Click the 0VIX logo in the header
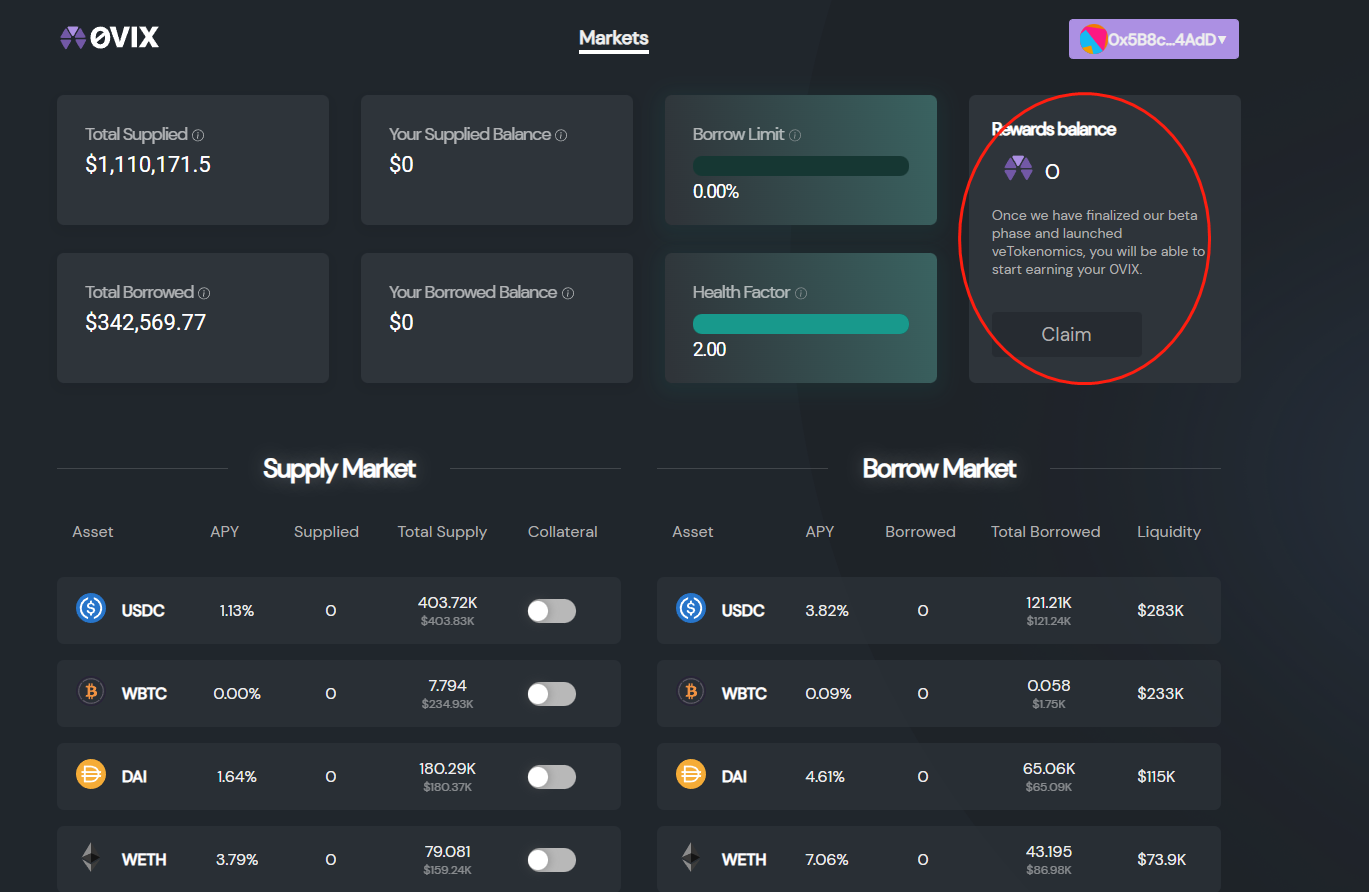Viewport: 1369px width, 892px height. click(x=109, y=38)
